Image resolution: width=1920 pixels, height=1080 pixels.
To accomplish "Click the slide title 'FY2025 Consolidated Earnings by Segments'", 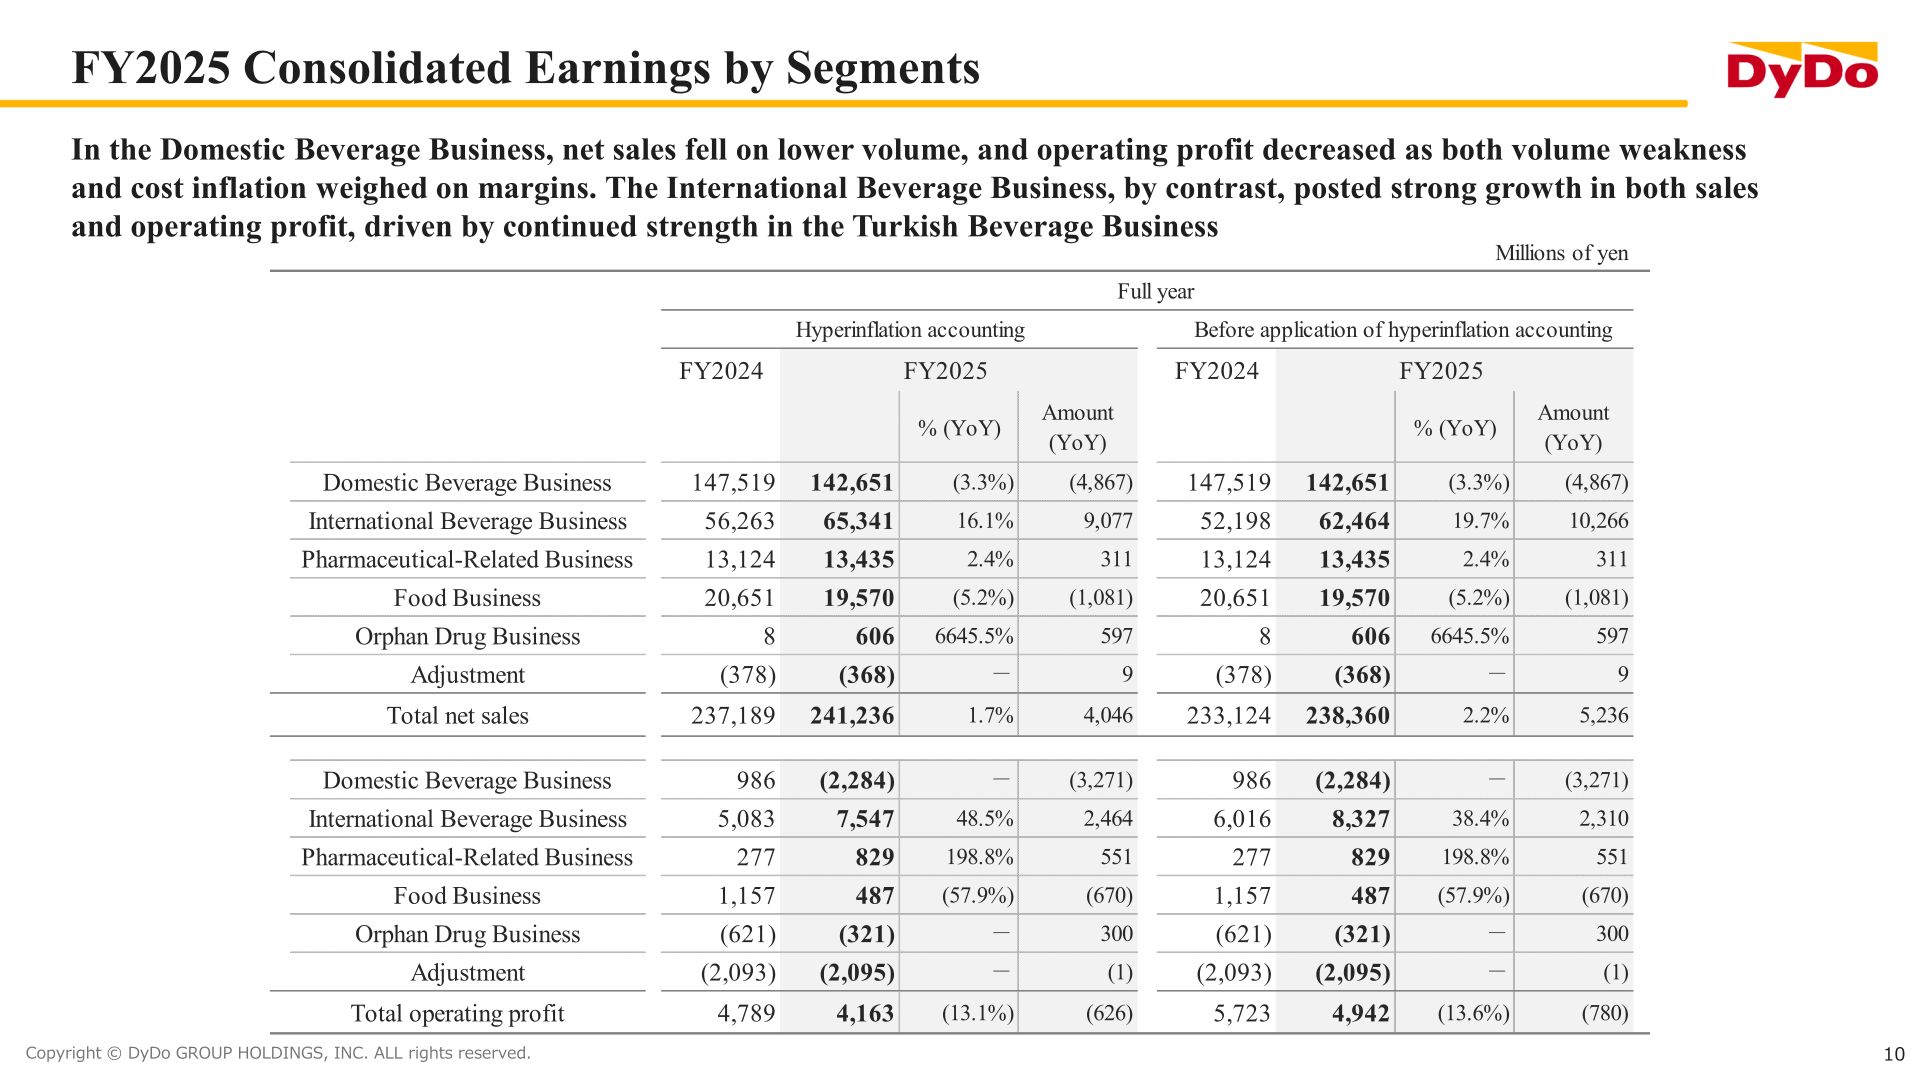I will tap(526, 68).
